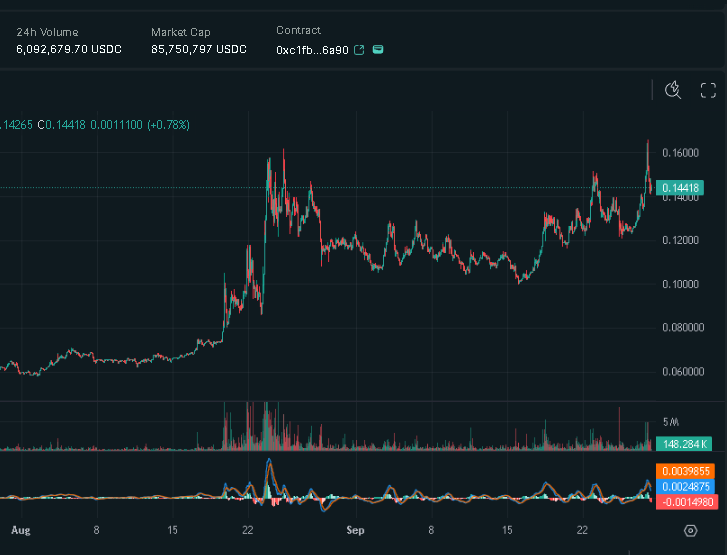Viewport: 727px width, 555px height.
Task: Click the 5 M volume axis label
Action: pos(670,422)
